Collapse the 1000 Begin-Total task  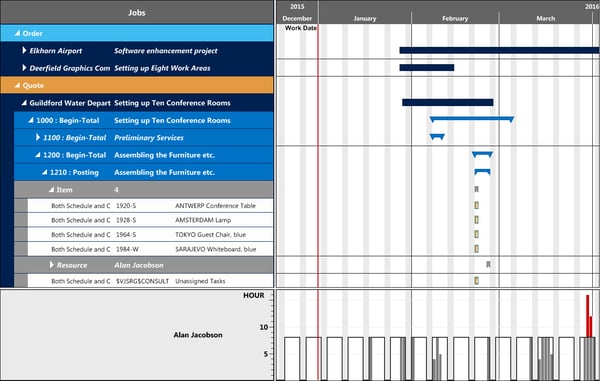click(x=31, y=120)
